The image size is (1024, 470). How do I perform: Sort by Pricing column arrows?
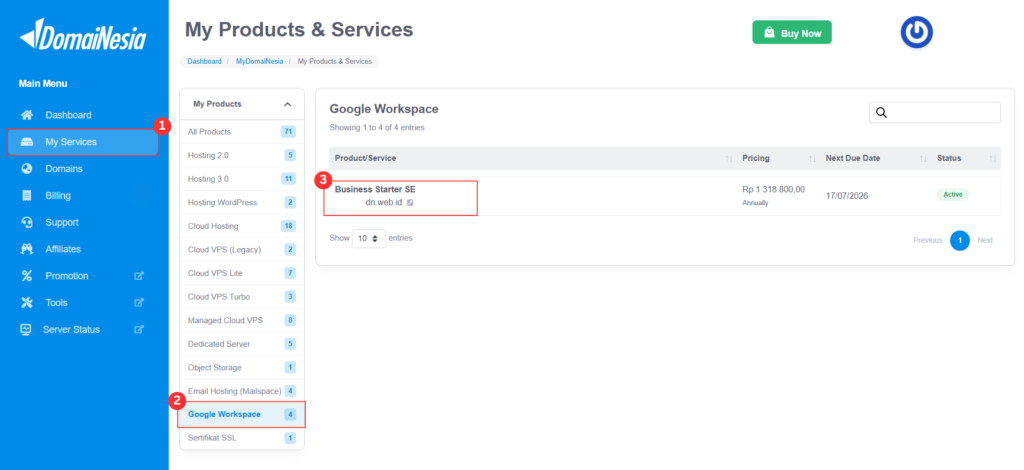[x=812, y=159]
